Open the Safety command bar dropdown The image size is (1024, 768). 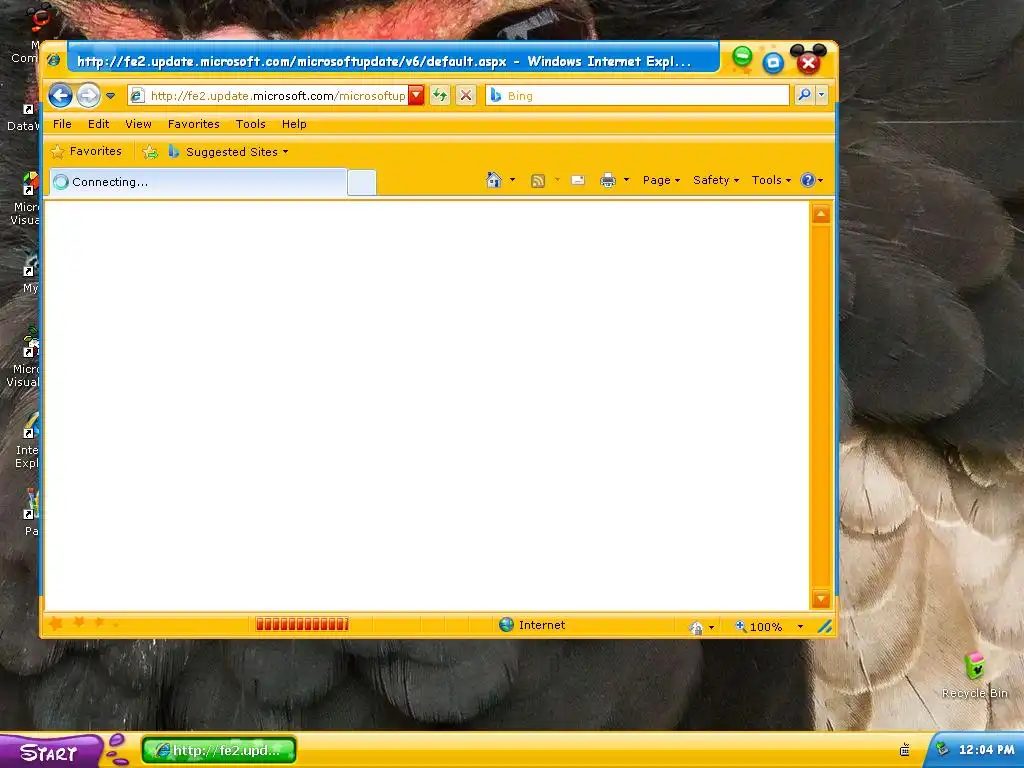point(716,180)
